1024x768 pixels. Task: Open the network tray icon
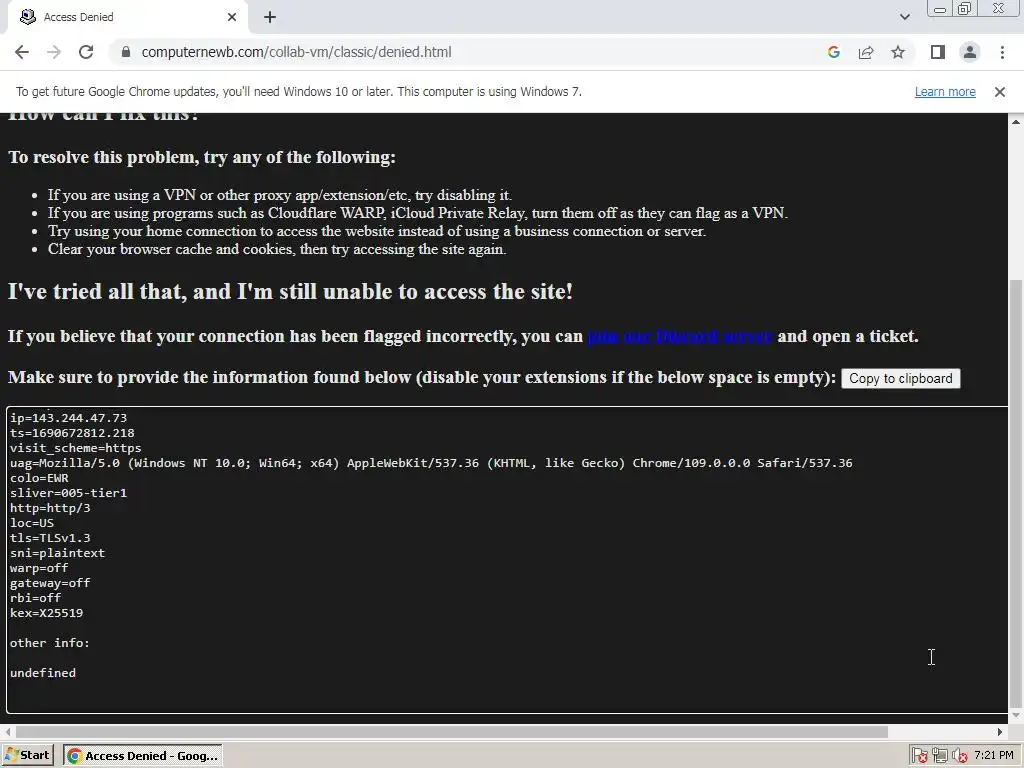[940, 756]
